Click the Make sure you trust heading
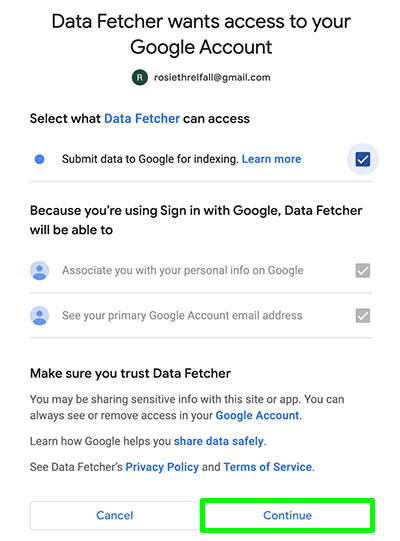The height and width of the screenshot is (541, 400). point(130,374)
